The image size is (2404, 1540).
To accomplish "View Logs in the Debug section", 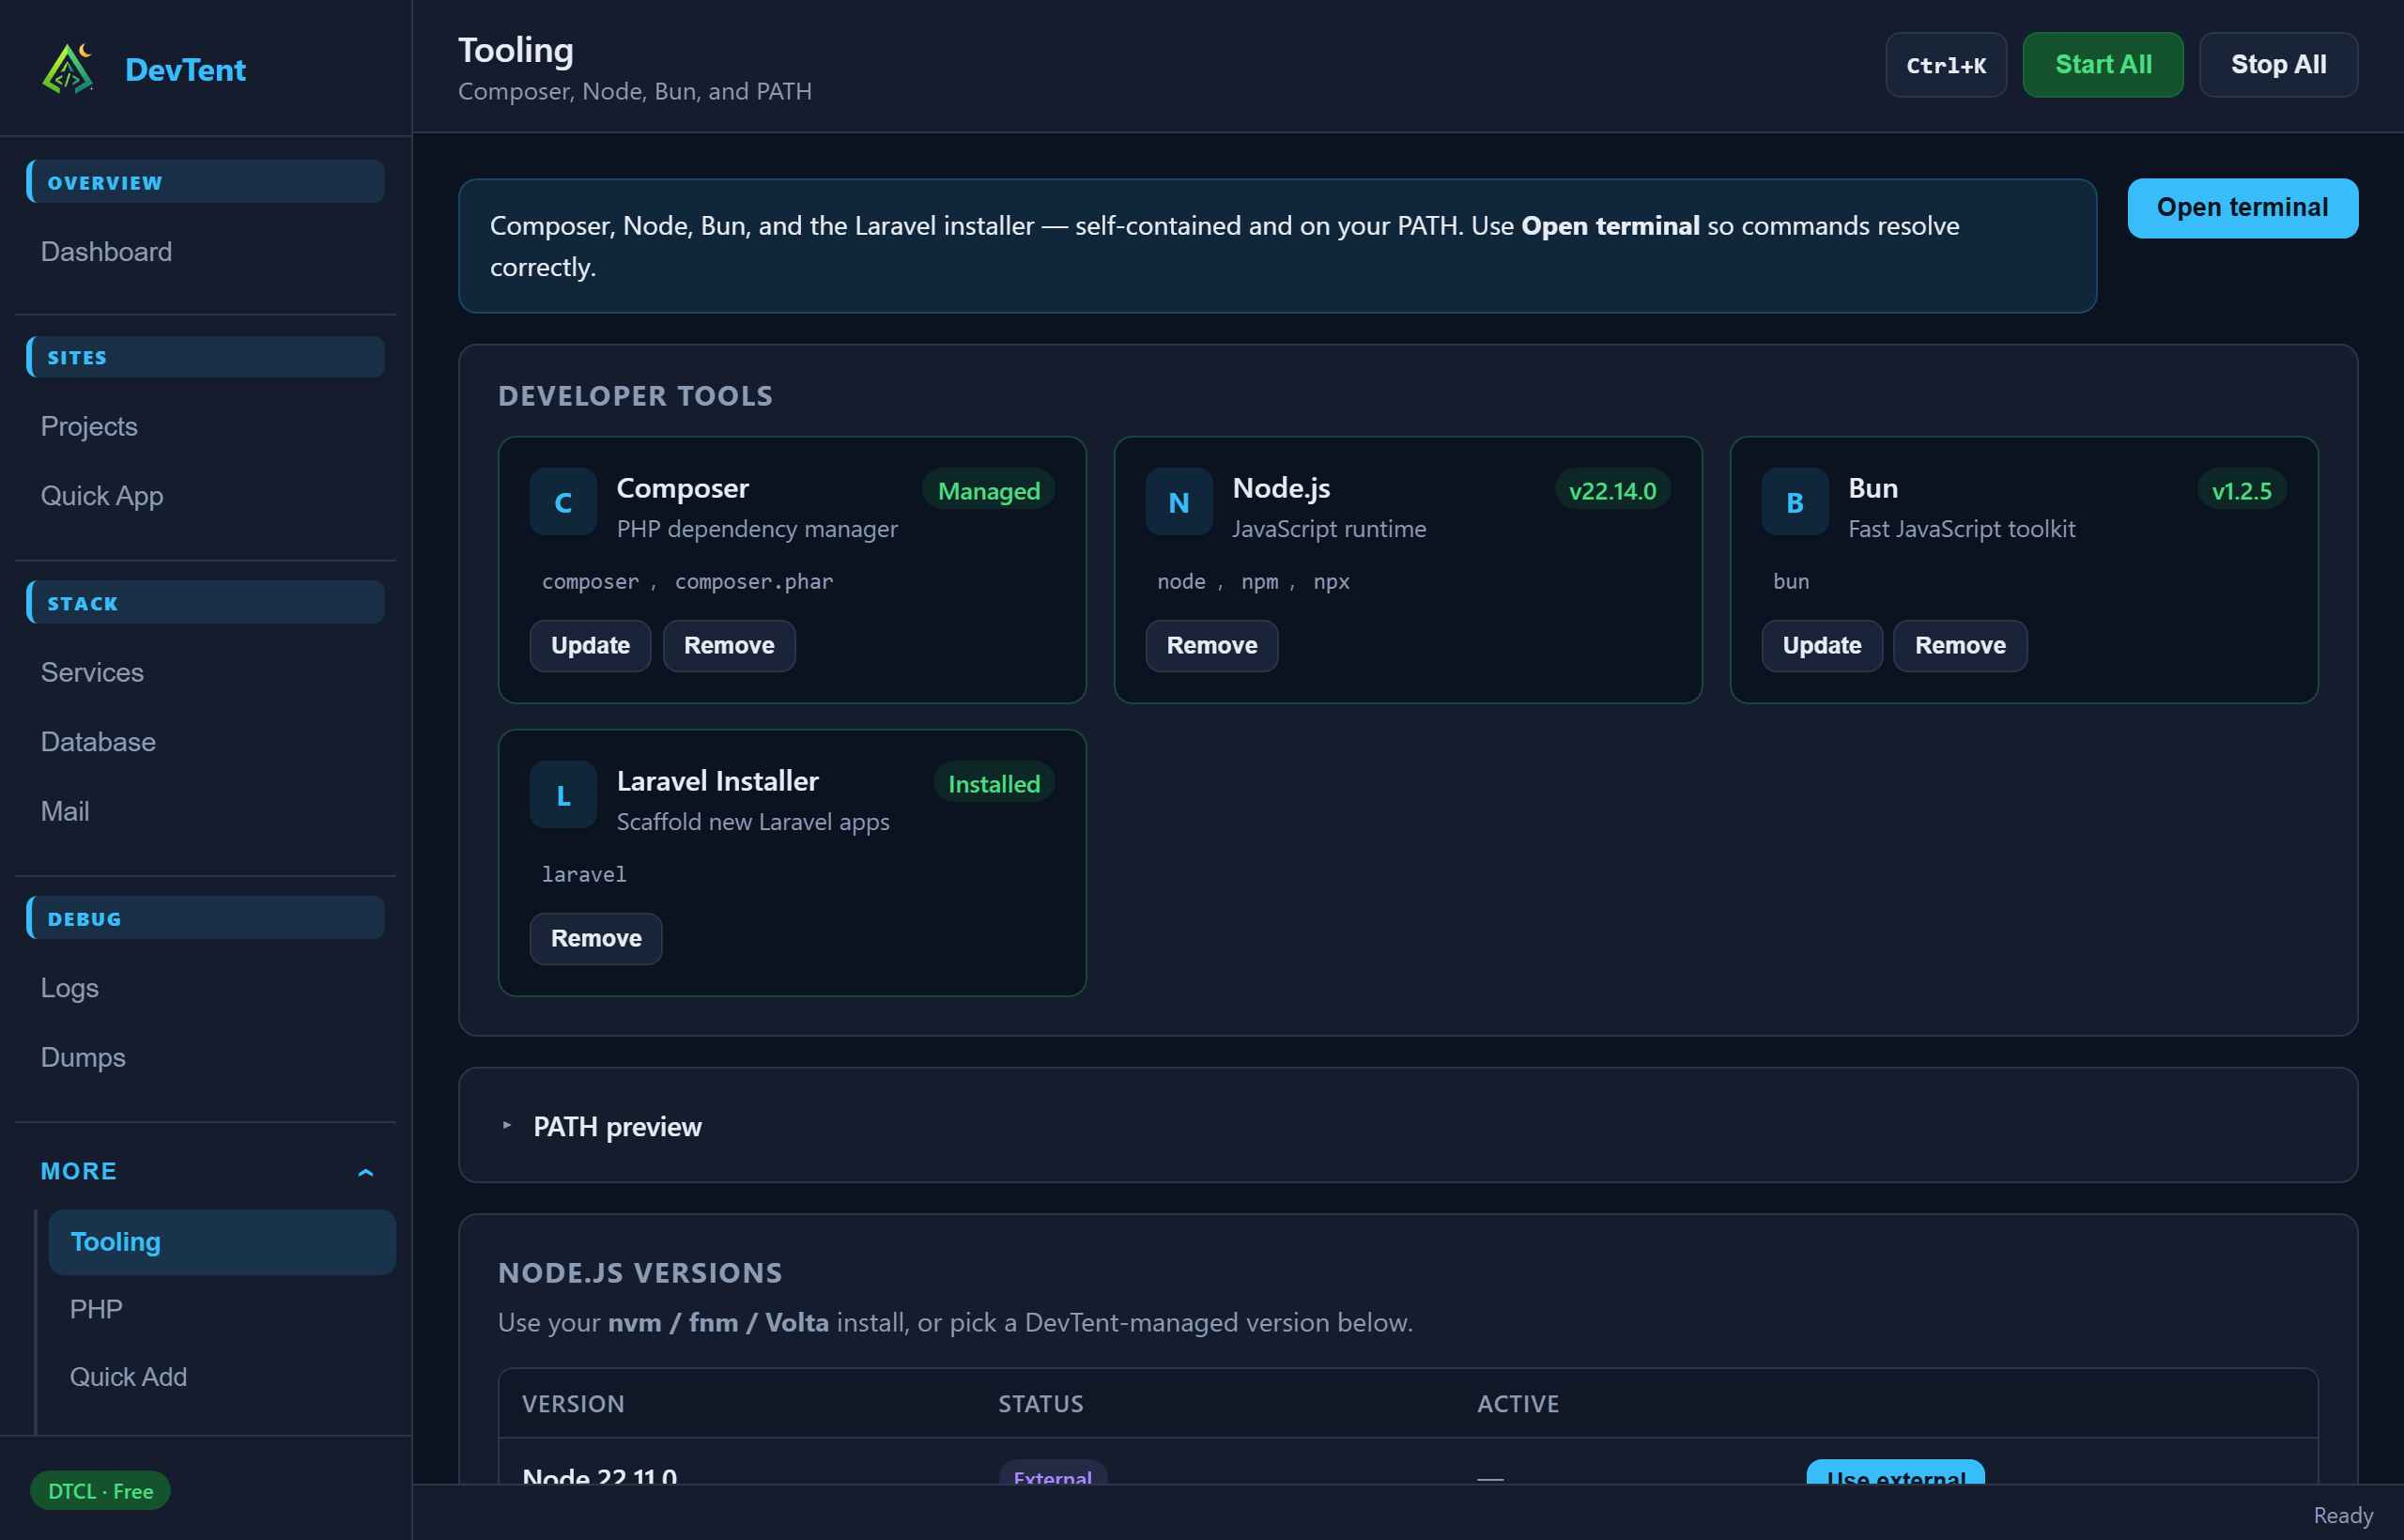I will tap(69, 988).
